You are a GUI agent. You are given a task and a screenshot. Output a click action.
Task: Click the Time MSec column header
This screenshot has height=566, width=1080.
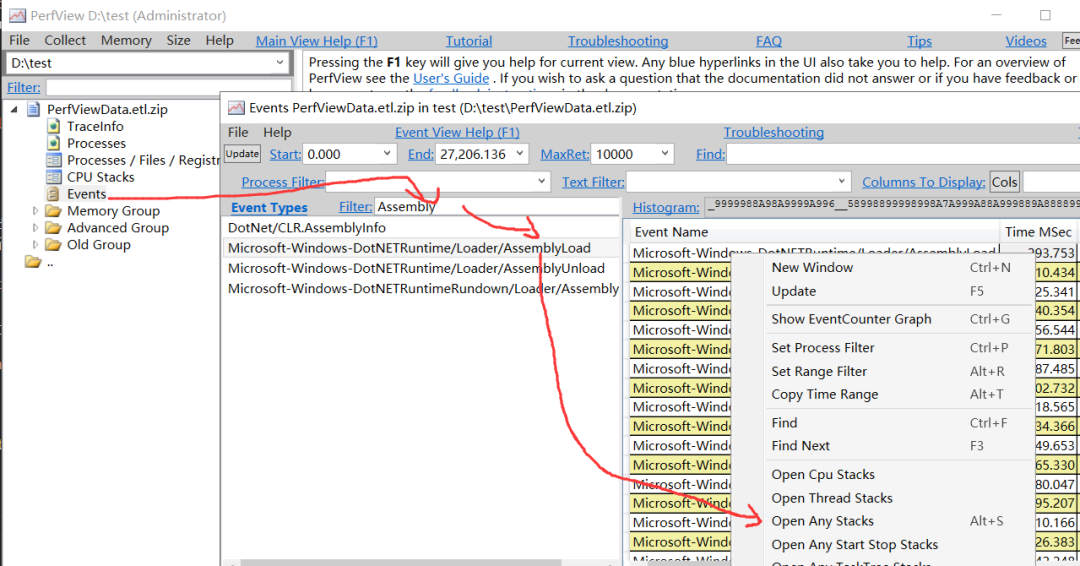(1039, 232)
